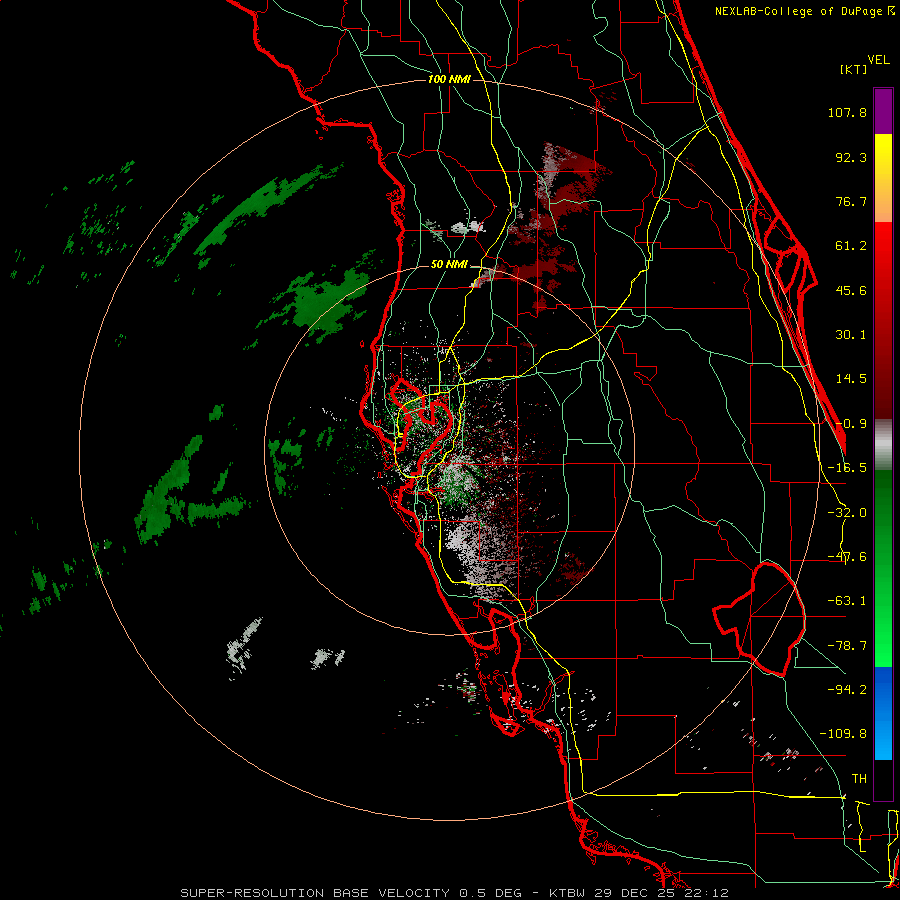Viewport: 900px width, 900px height.
Task: Select the 61.2 legend value
Action: (x=851, y=246)
